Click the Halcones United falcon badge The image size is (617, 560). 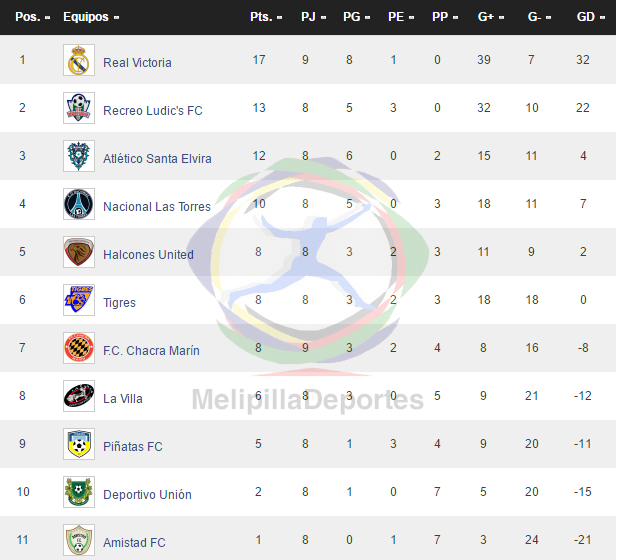click(79, 252)
